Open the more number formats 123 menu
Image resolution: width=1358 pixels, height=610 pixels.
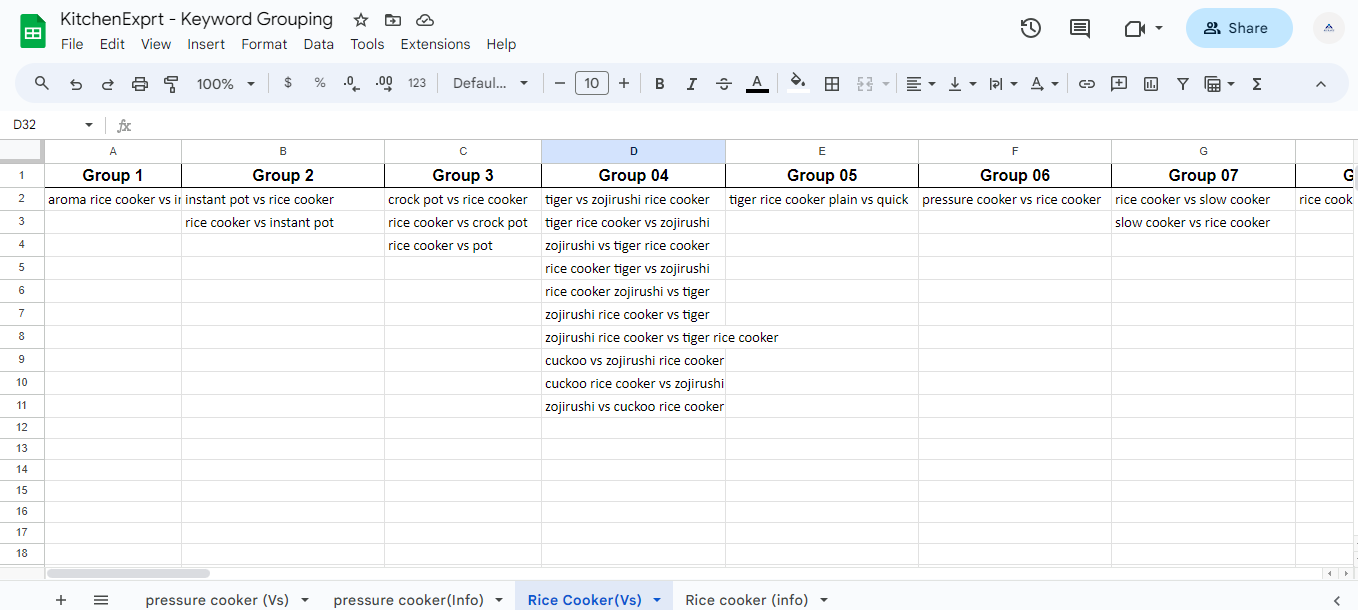[417, 84]
